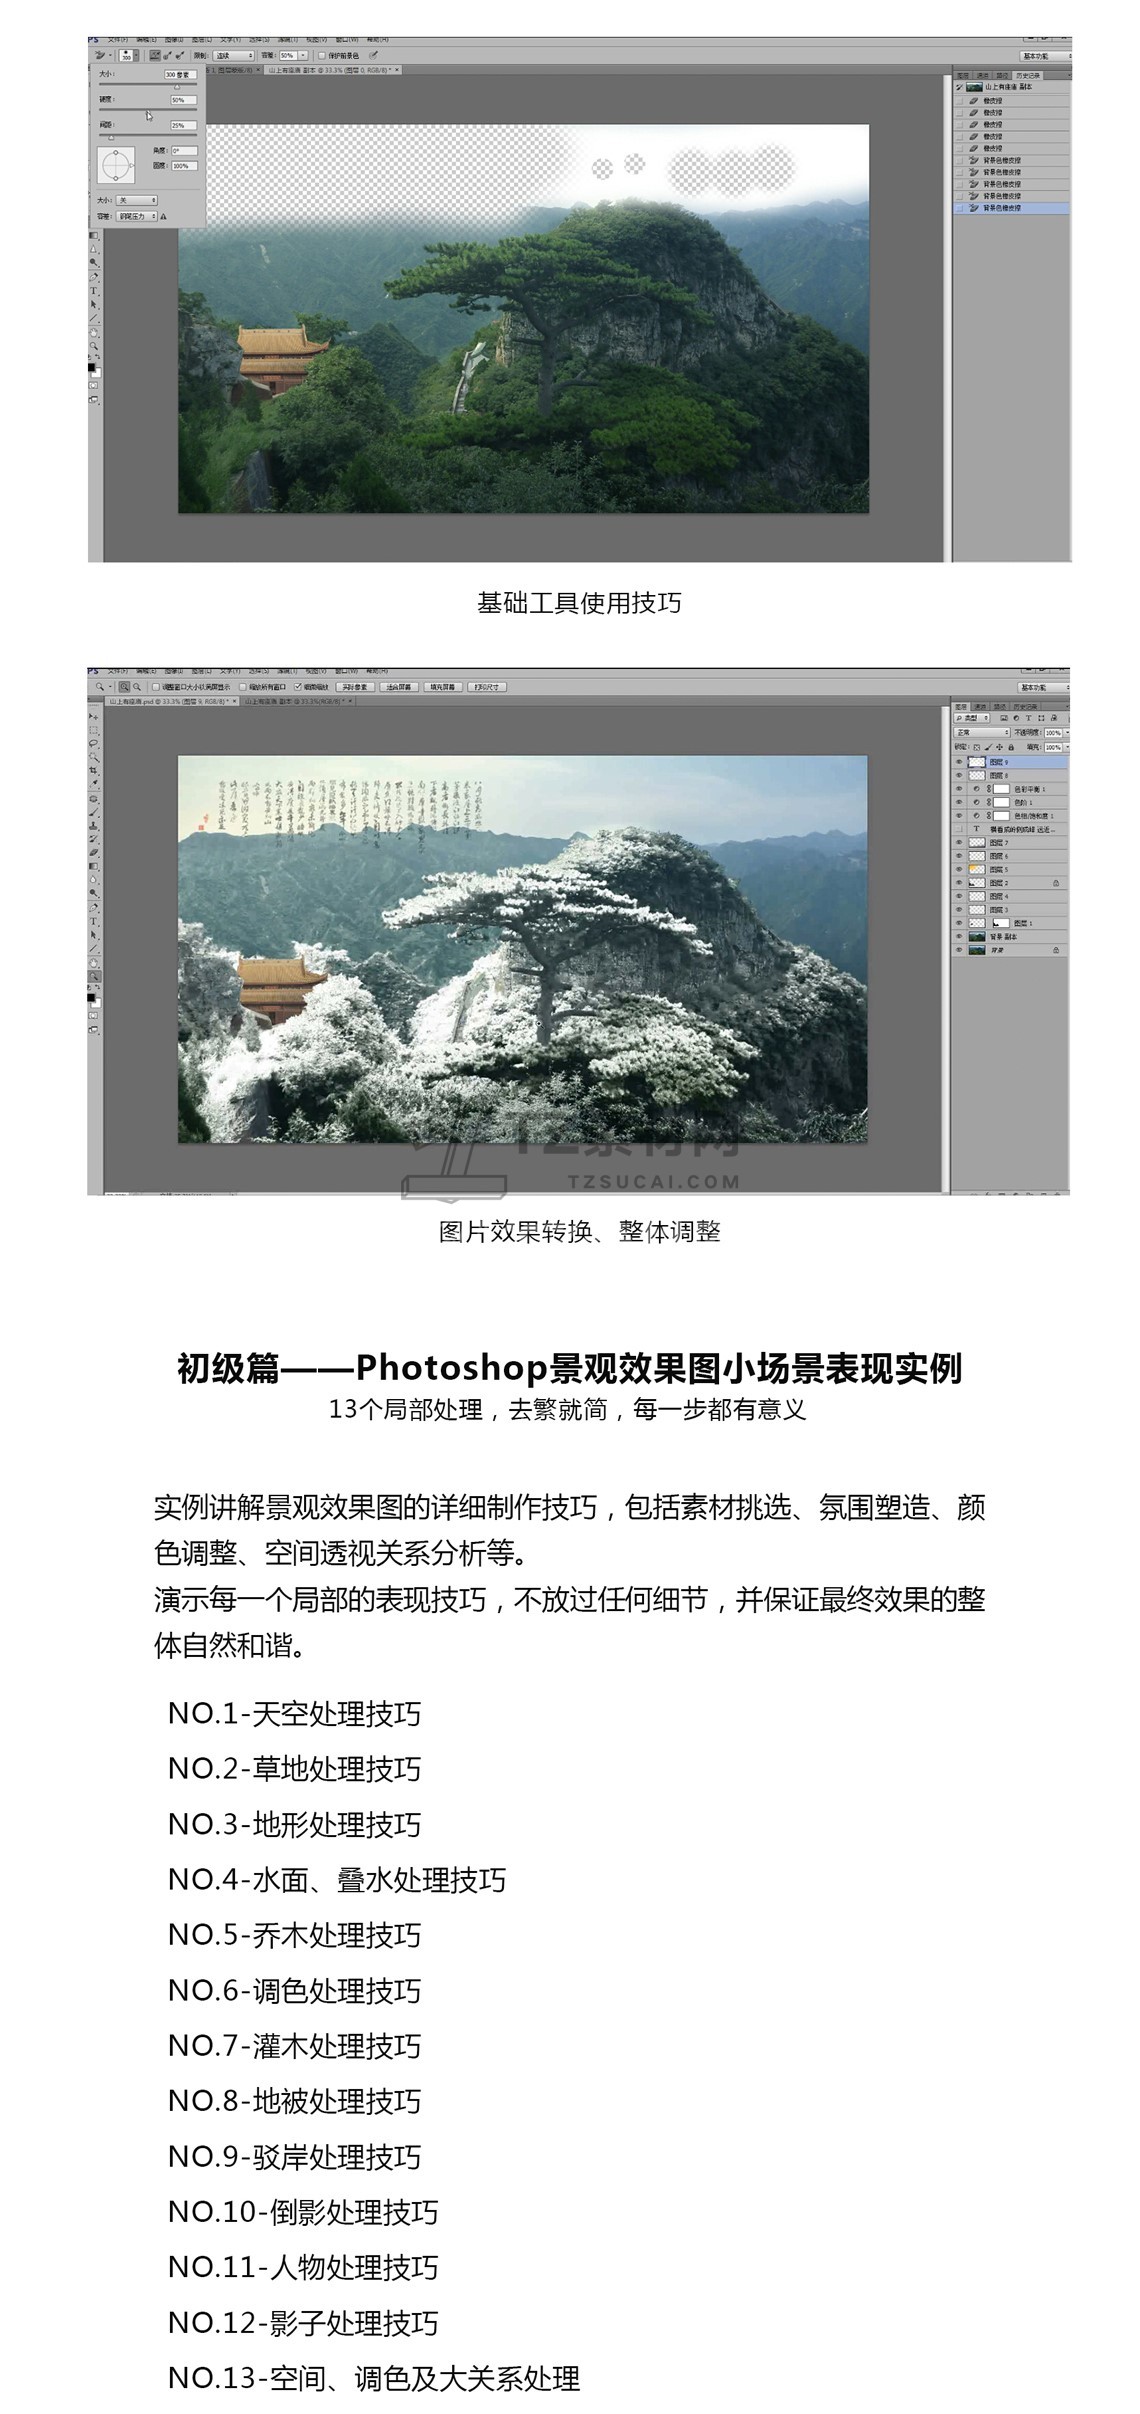Image resolution: width=1140 pixels, height=2414 pixels.
Task: Click lock all padlock icon in Layers panel
Action: coord(1011,747)
